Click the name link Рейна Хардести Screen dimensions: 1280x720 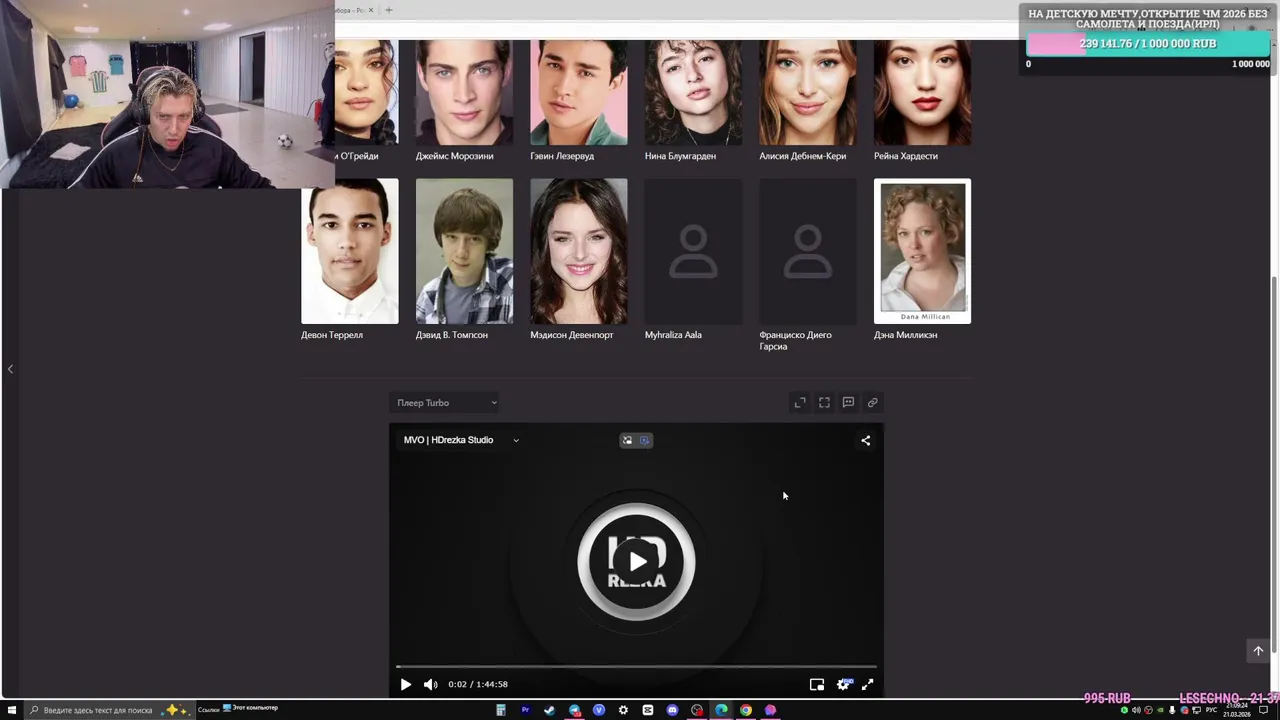[906, 156]
